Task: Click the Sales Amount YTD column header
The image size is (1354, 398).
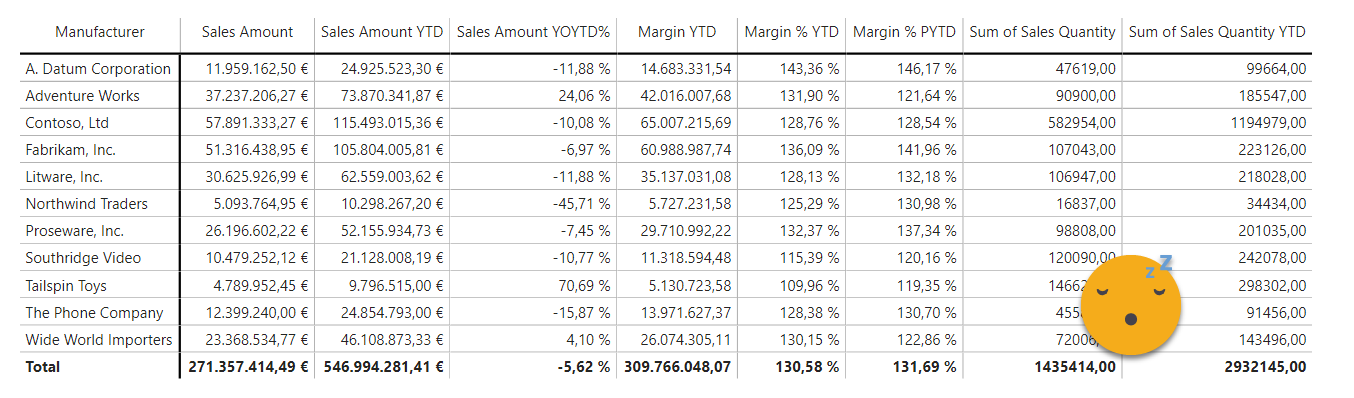Action: [x=382, y=32]
